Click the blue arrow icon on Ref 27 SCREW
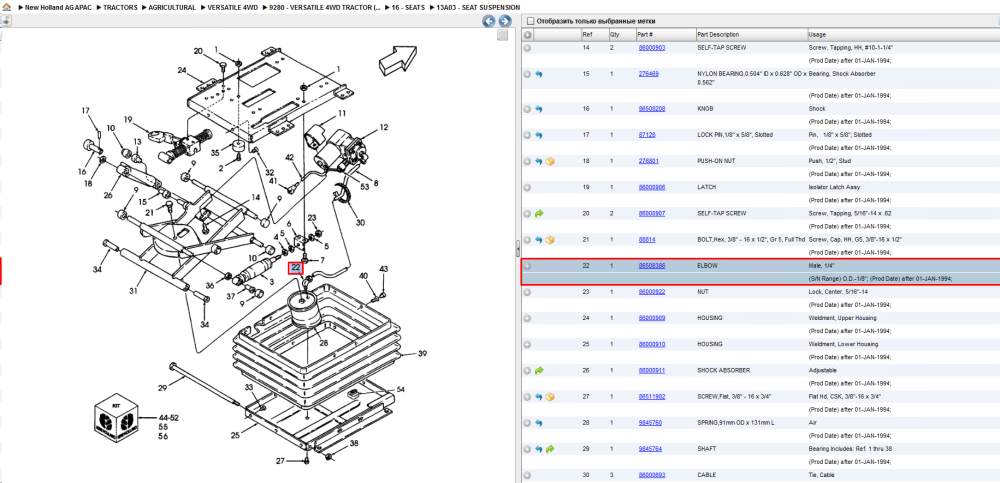 coord(538,397)
